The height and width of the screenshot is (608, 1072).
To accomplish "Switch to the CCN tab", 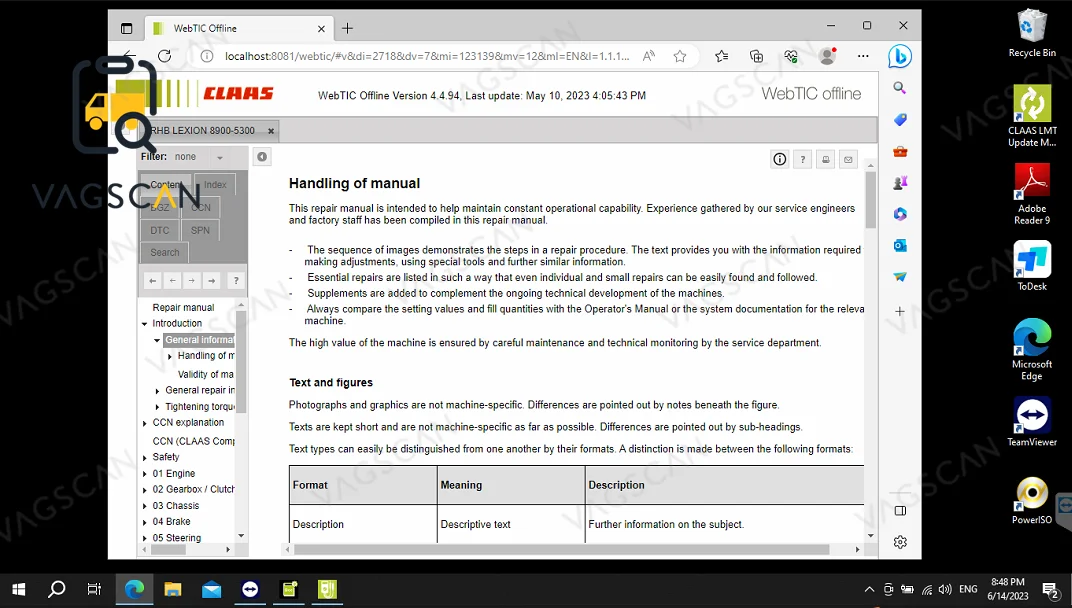I will pyautogui.click(x=201, y=207).
